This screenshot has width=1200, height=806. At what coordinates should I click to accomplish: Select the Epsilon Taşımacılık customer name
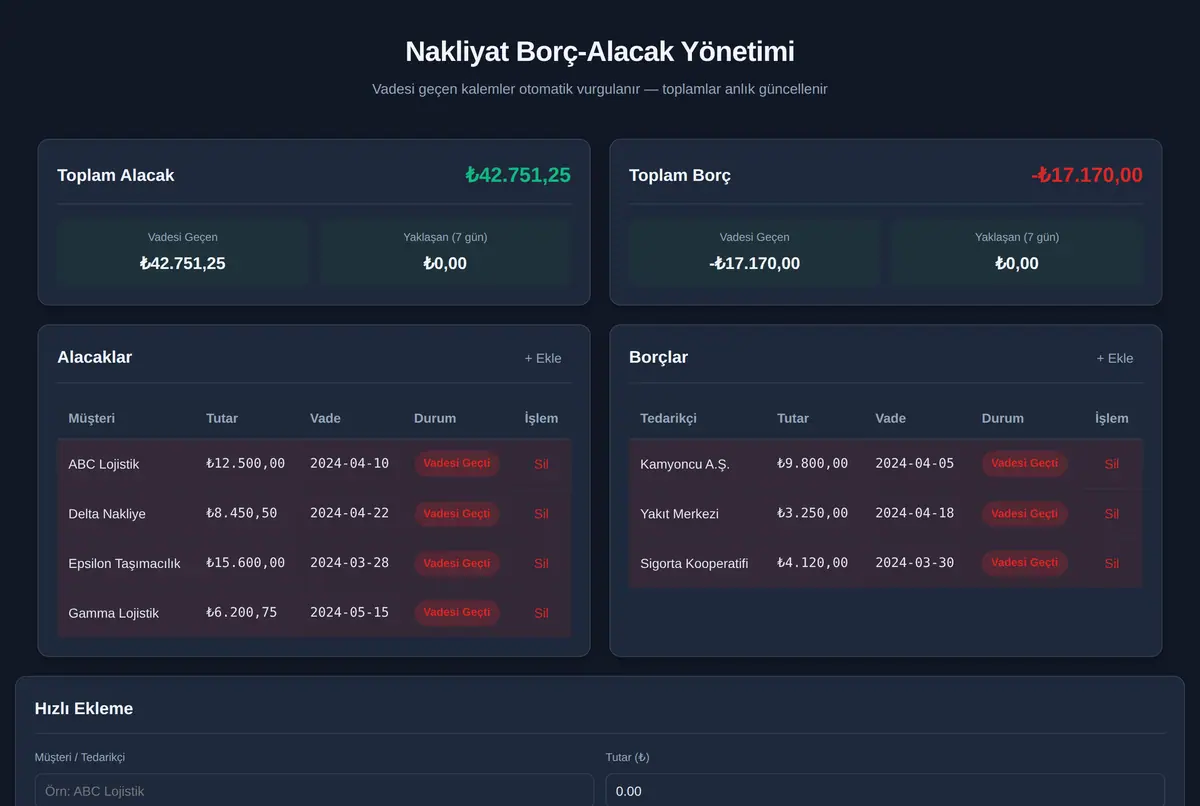125,563
